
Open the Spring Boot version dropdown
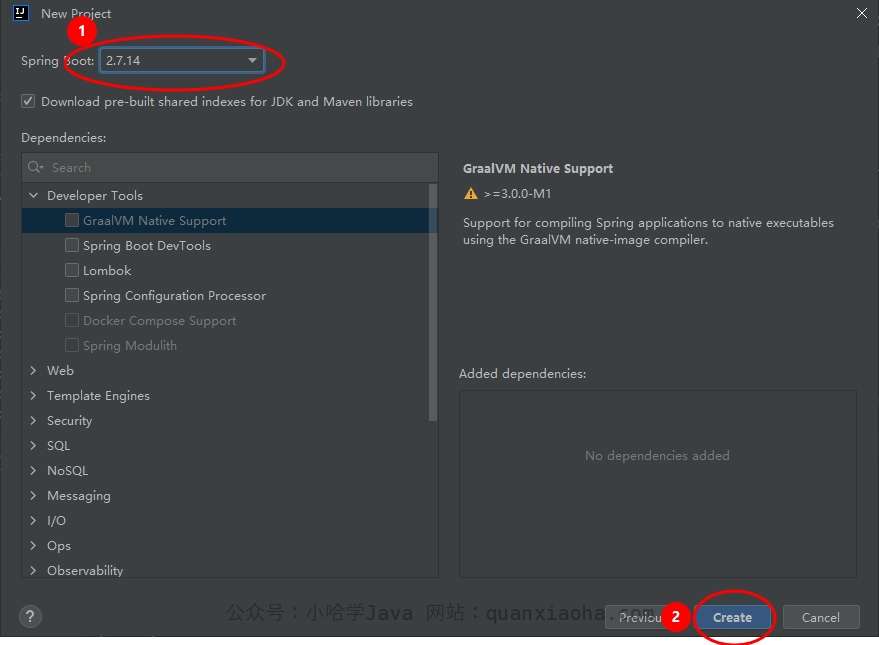tap(181, 61)
